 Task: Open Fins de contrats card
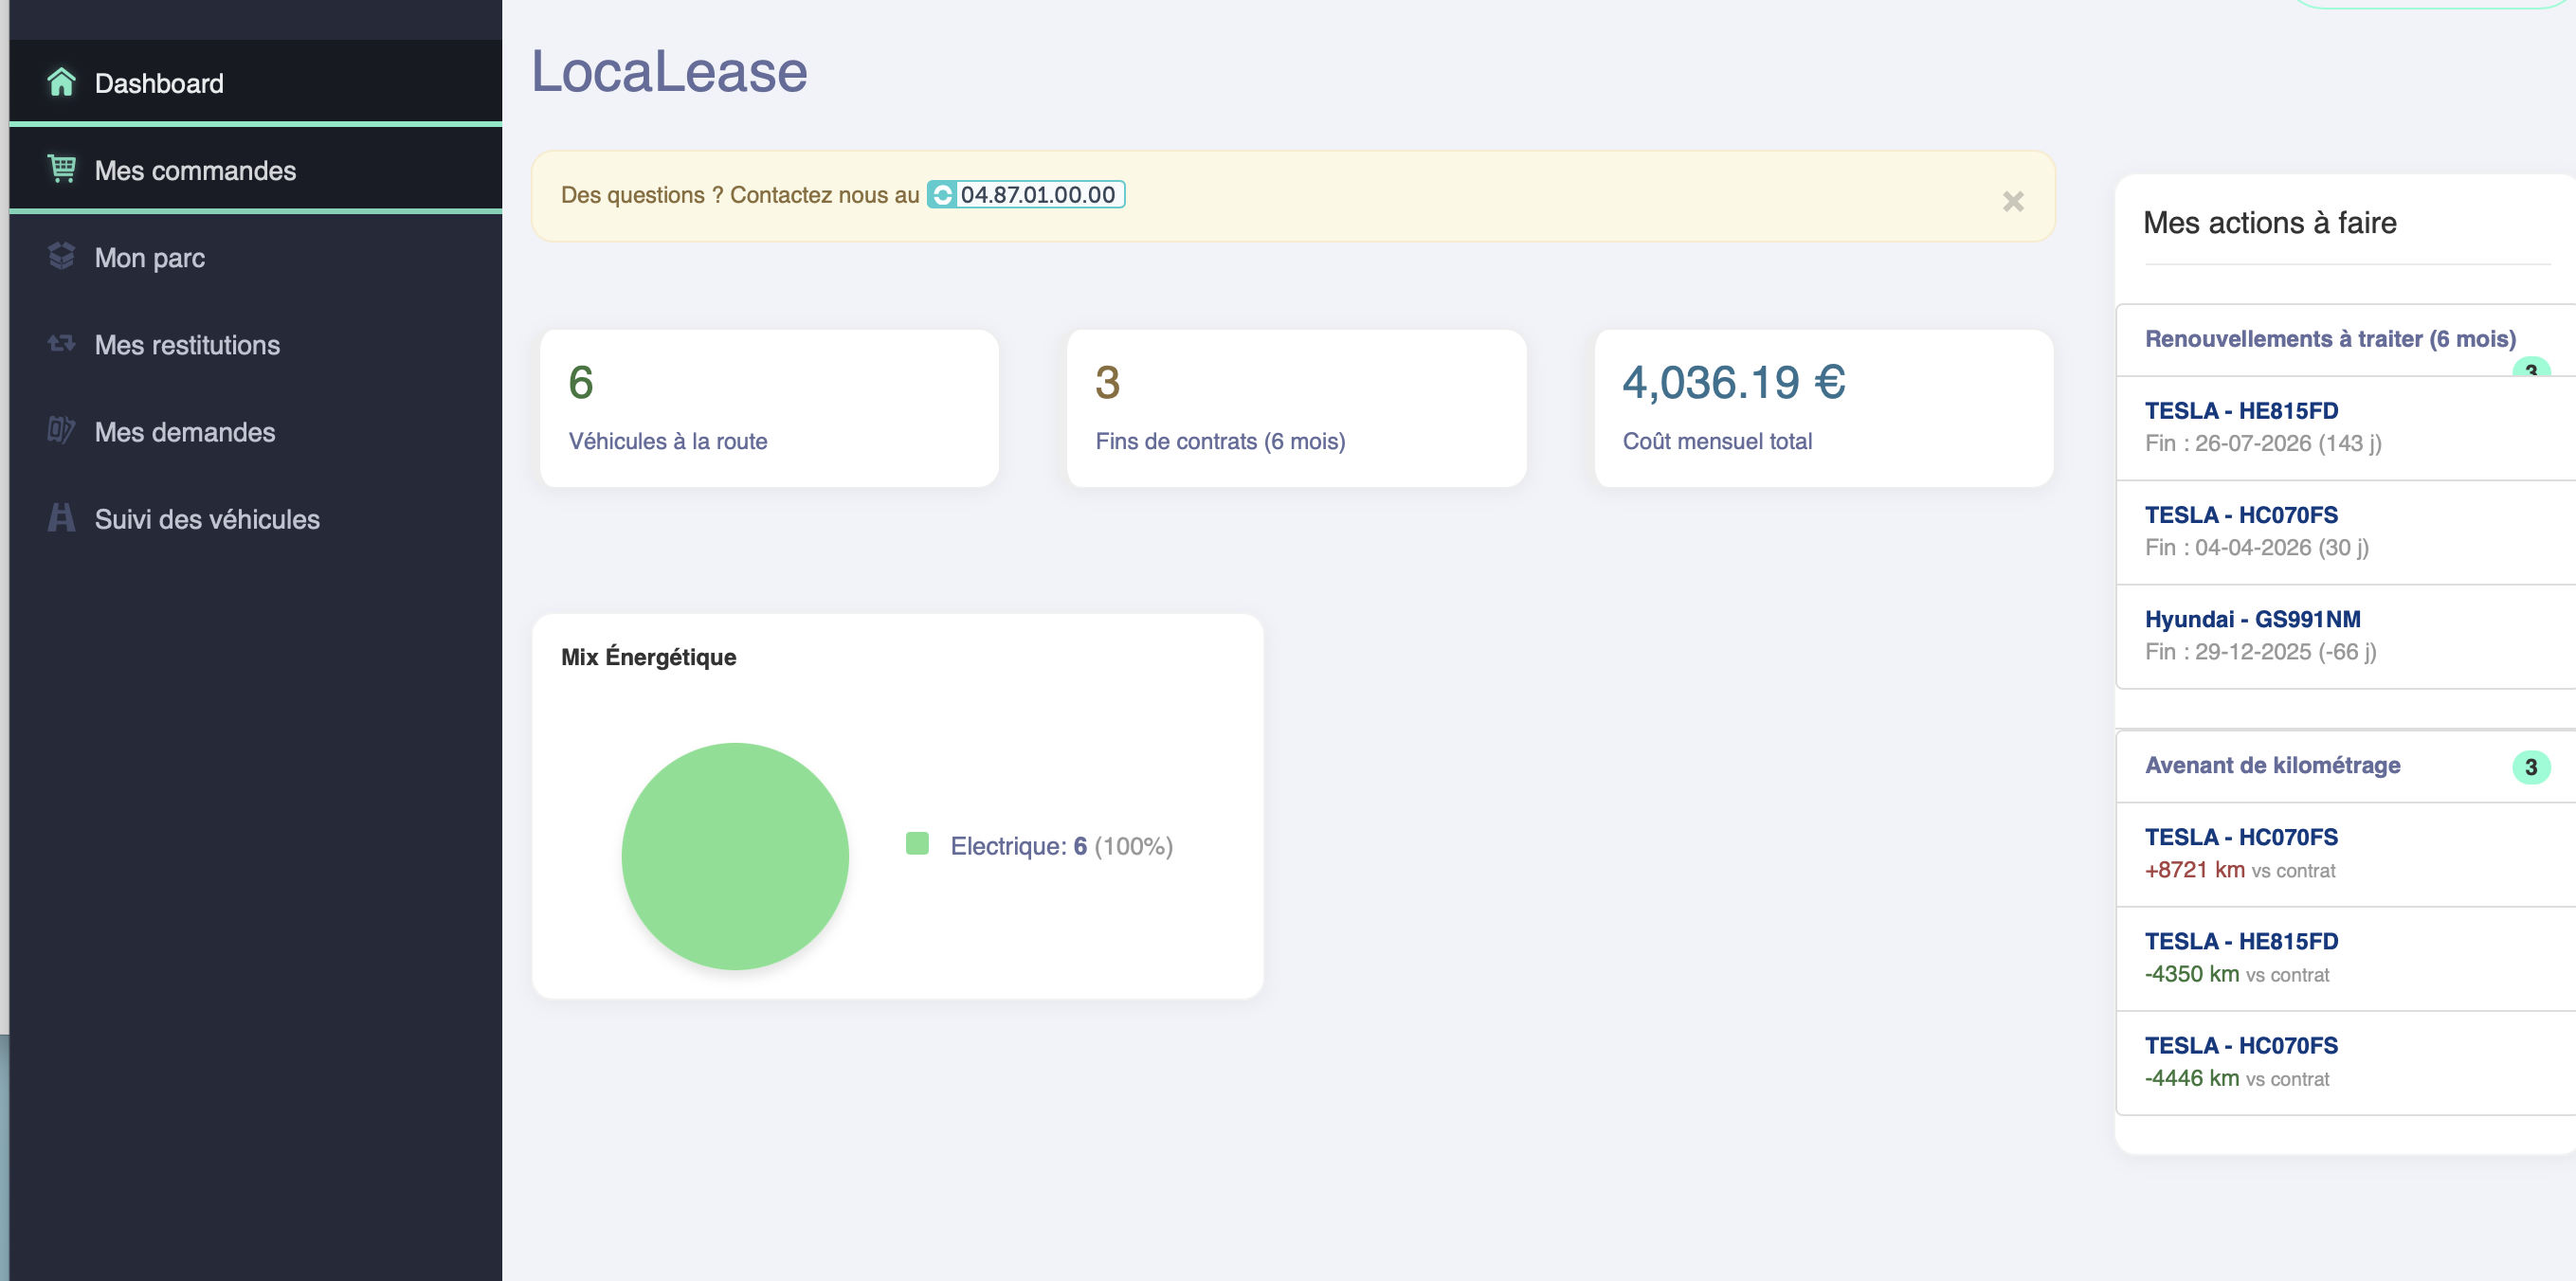coord(1295,408)
